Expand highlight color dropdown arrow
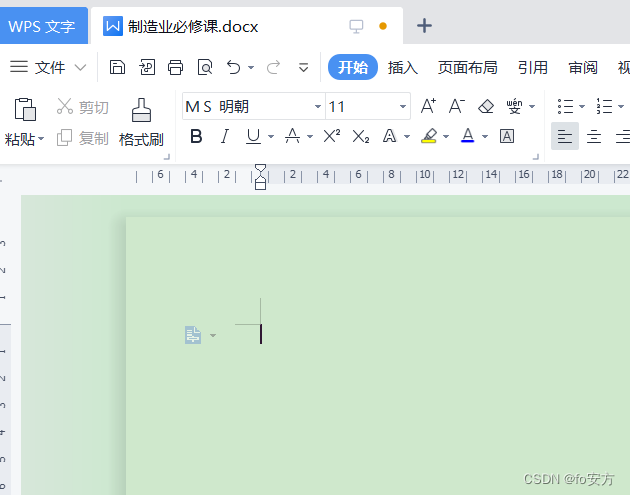This screenshot has width=630, height=495. coord(446,137)
